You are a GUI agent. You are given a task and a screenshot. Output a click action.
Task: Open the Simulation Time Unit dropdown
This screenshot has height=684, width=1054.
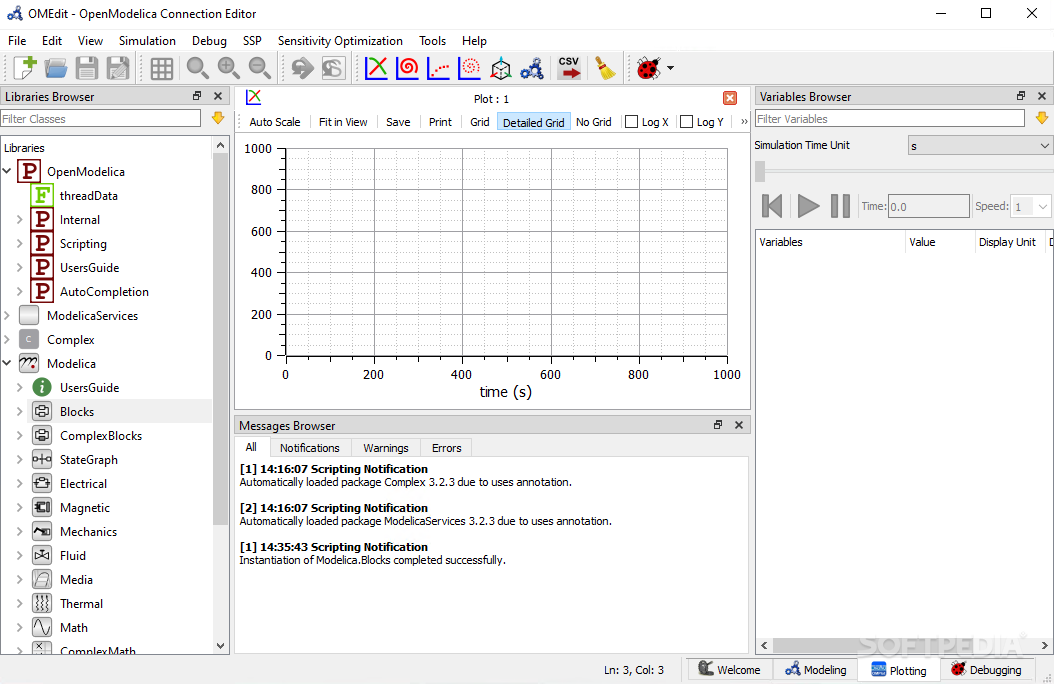(x=980, y=146)
